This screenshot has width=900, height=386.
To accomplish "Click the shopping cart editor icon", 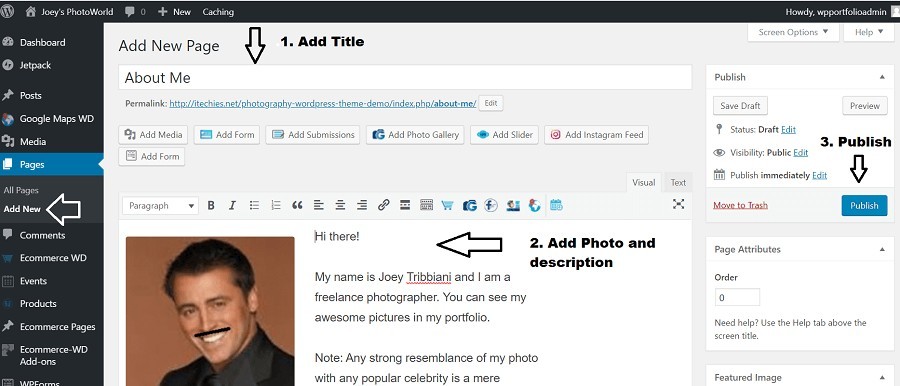I will point(448,205).
